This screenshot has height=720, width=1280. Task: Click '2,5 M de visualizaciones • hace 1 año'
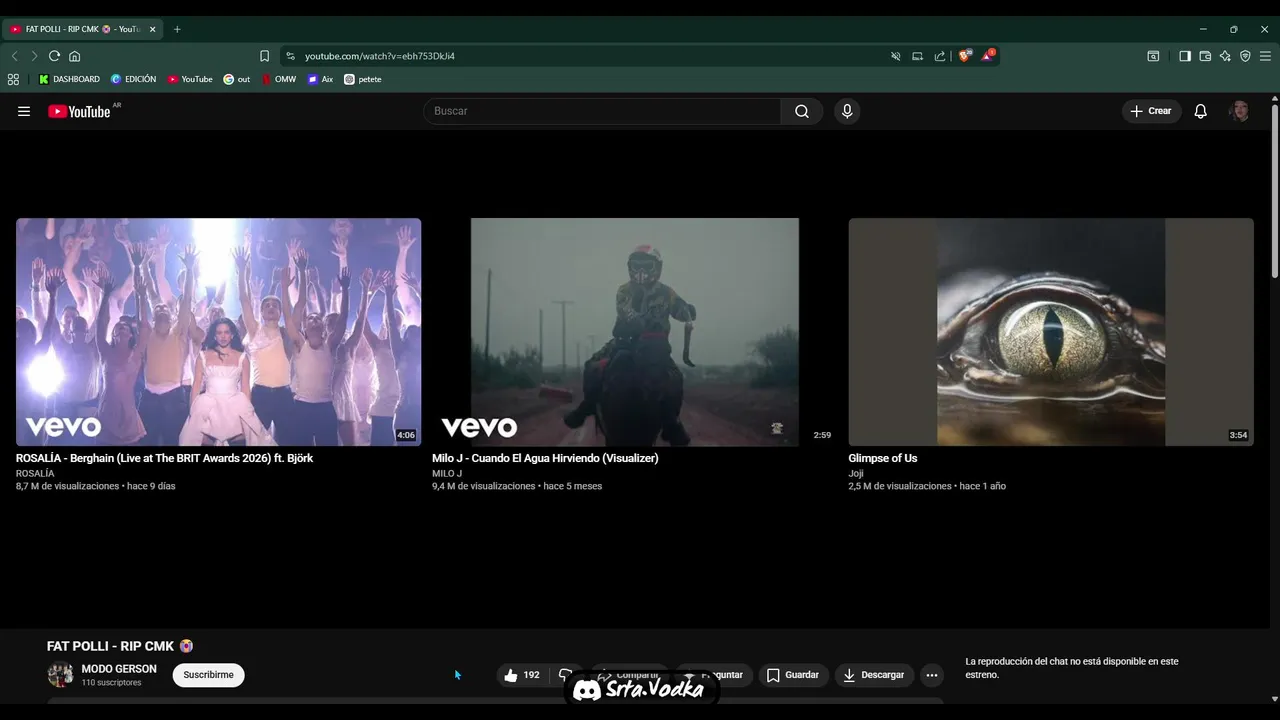pyautogui.click(x=927, y=486)
